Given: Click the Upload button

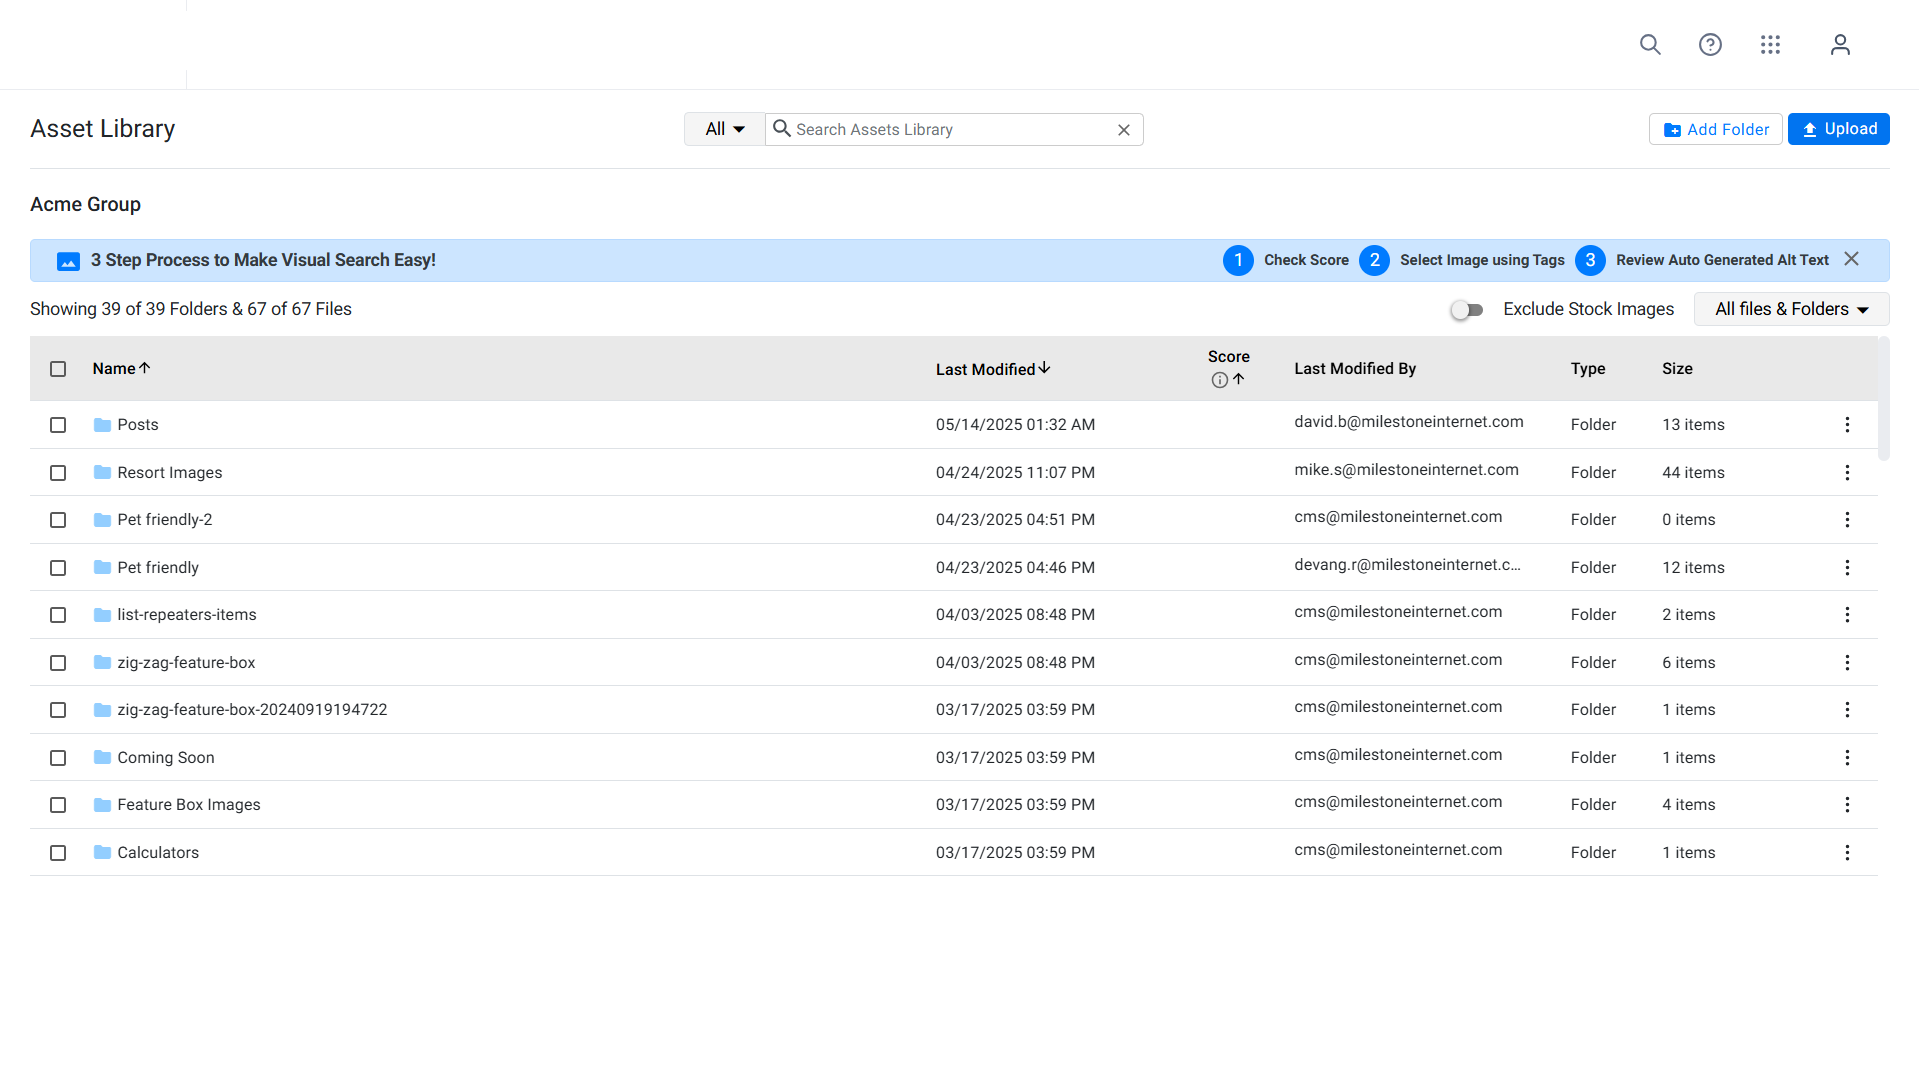Looking at the screenshot, I should point(1838,129).
